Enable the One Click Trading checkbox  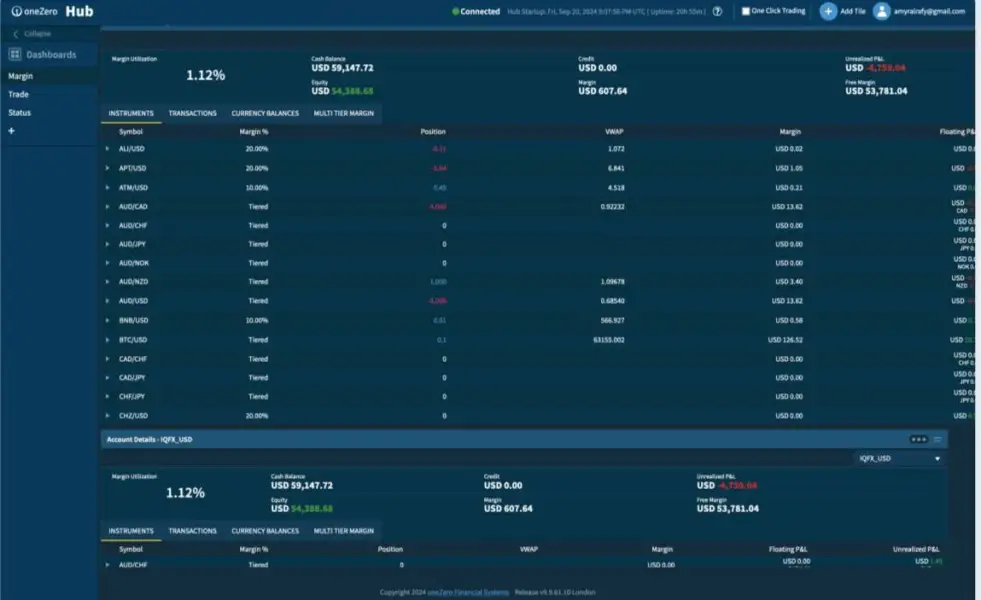tap(745, 11)
